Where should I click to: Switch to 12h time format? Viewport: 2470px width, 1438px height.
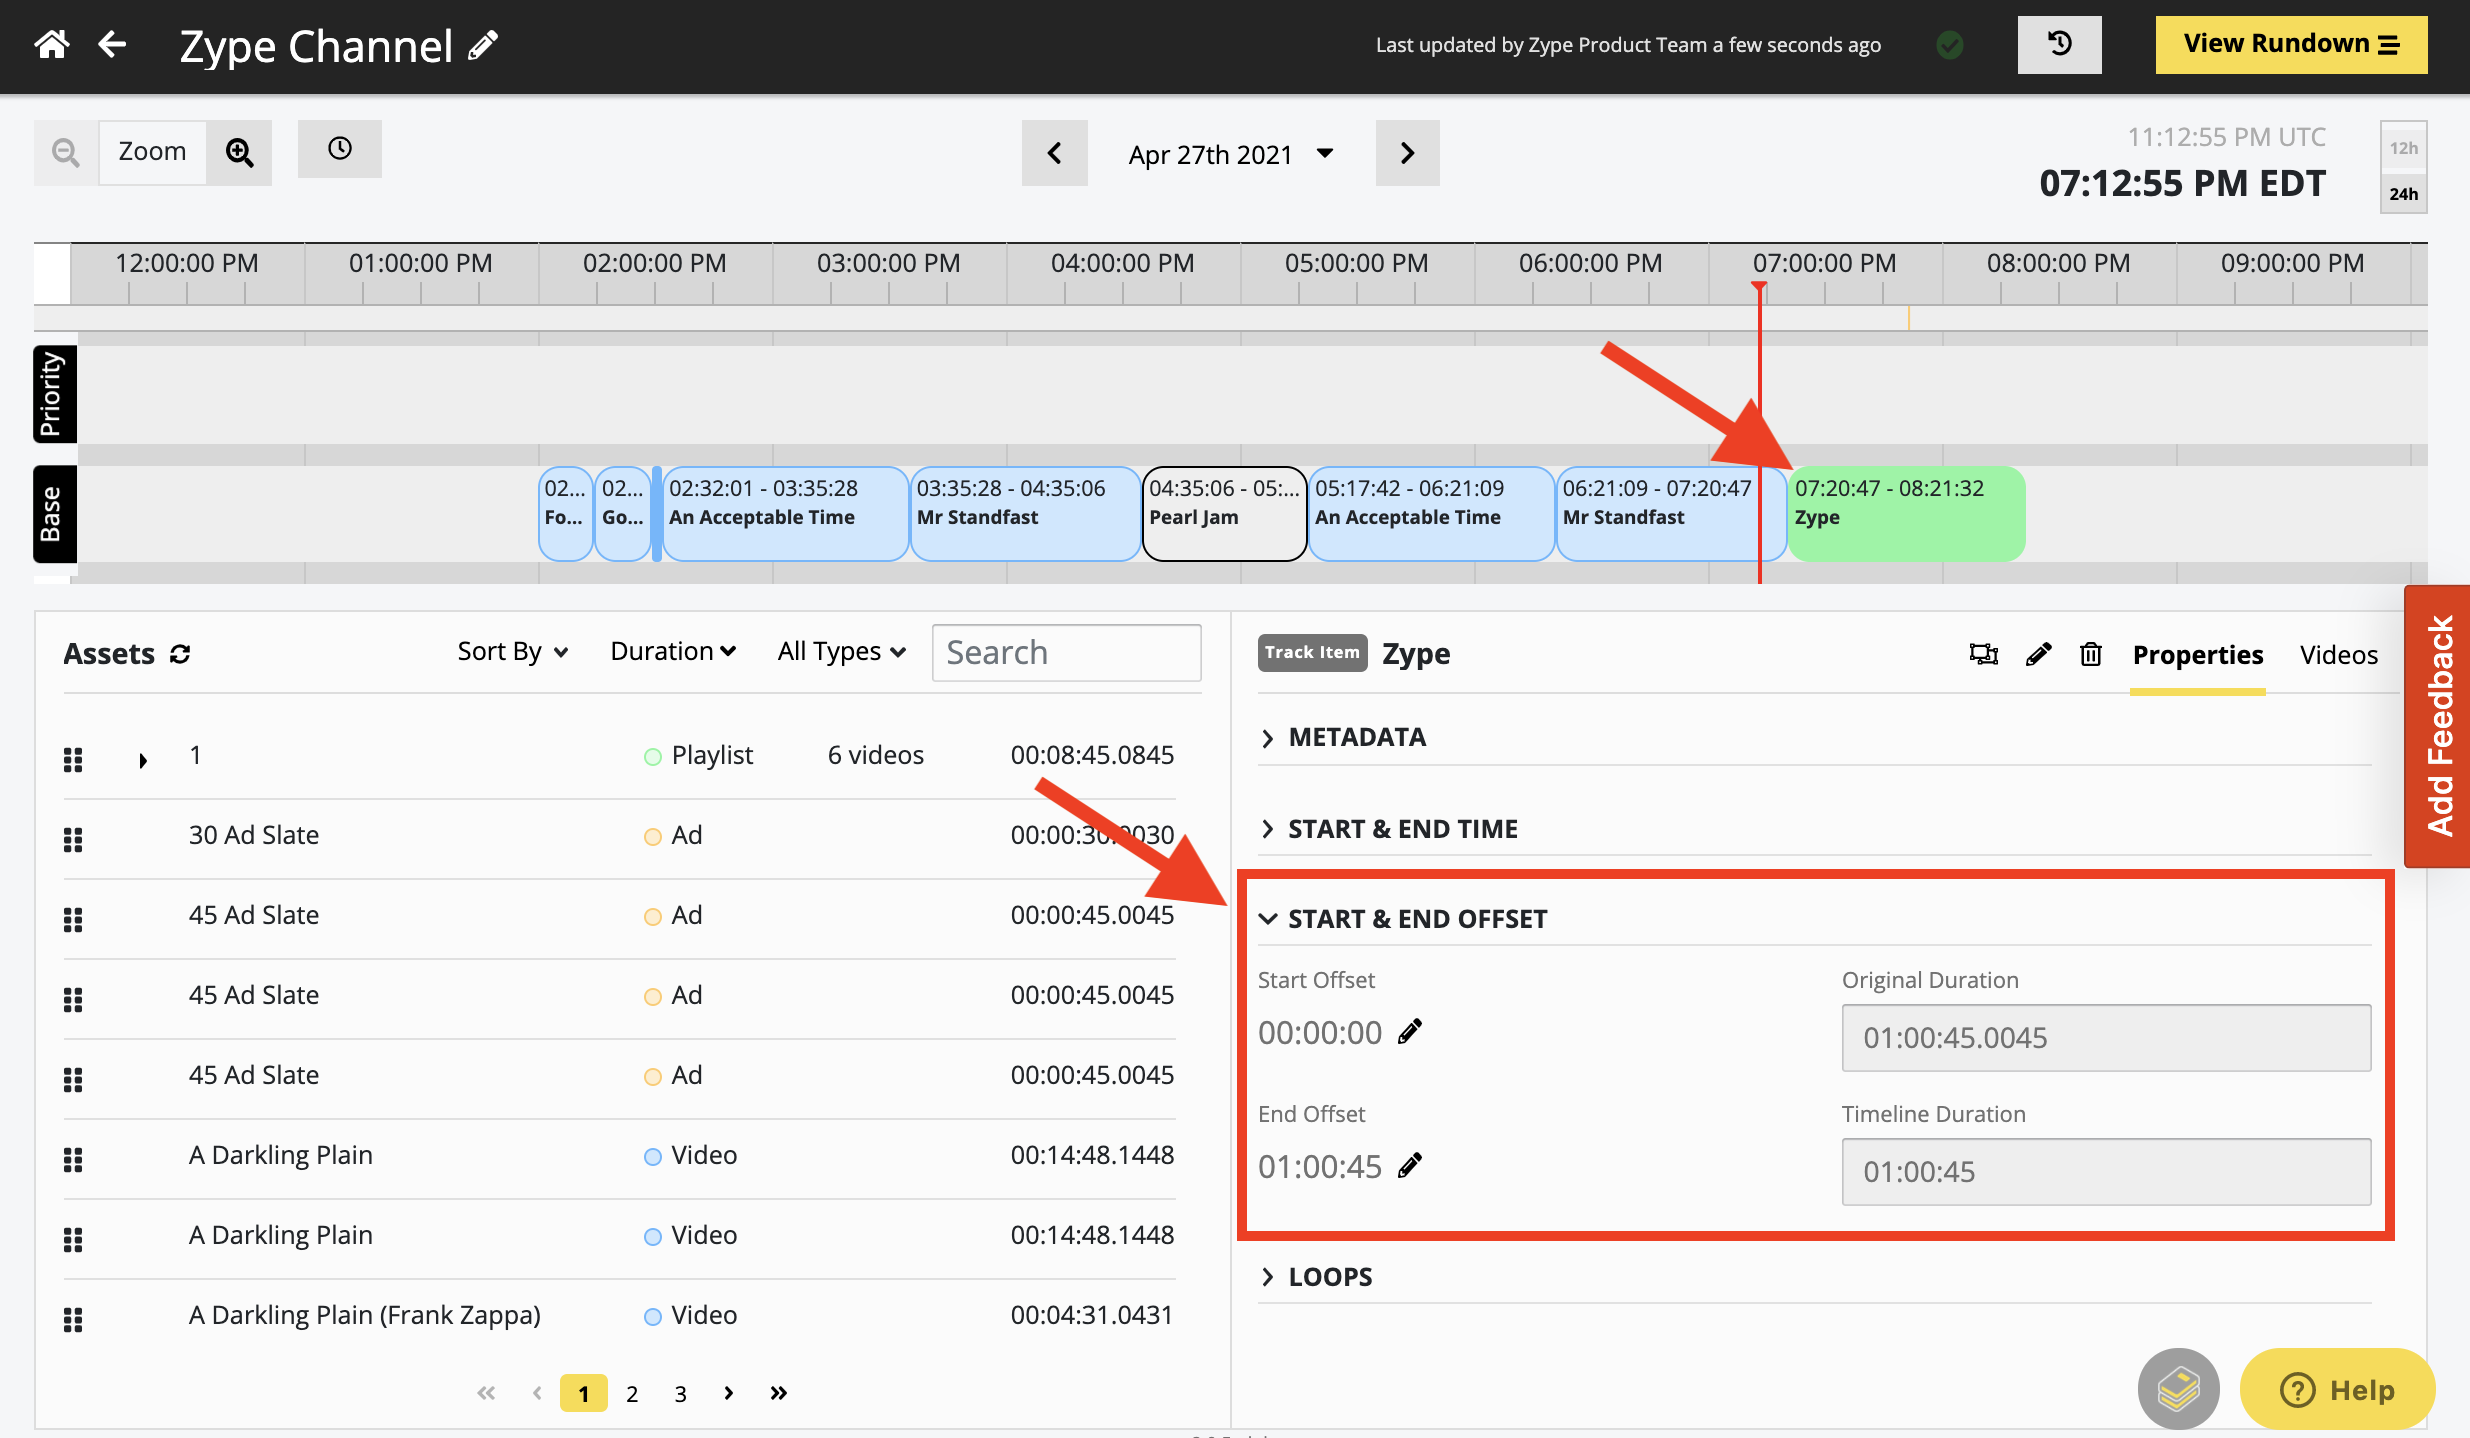2403,148
